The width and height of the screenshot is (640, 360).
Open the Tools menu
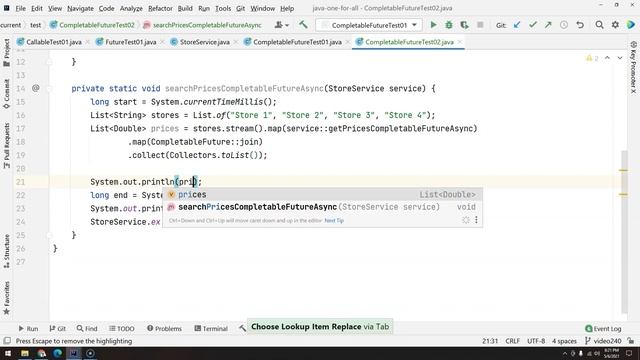[x=223, y=8]
